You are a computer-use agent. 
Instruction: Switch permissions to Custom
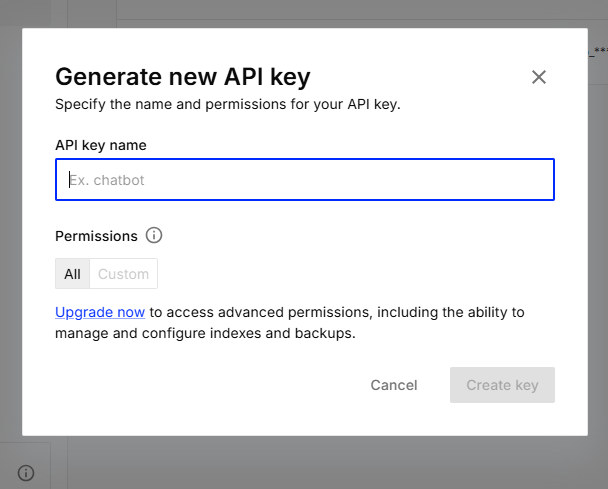(123, 274)
